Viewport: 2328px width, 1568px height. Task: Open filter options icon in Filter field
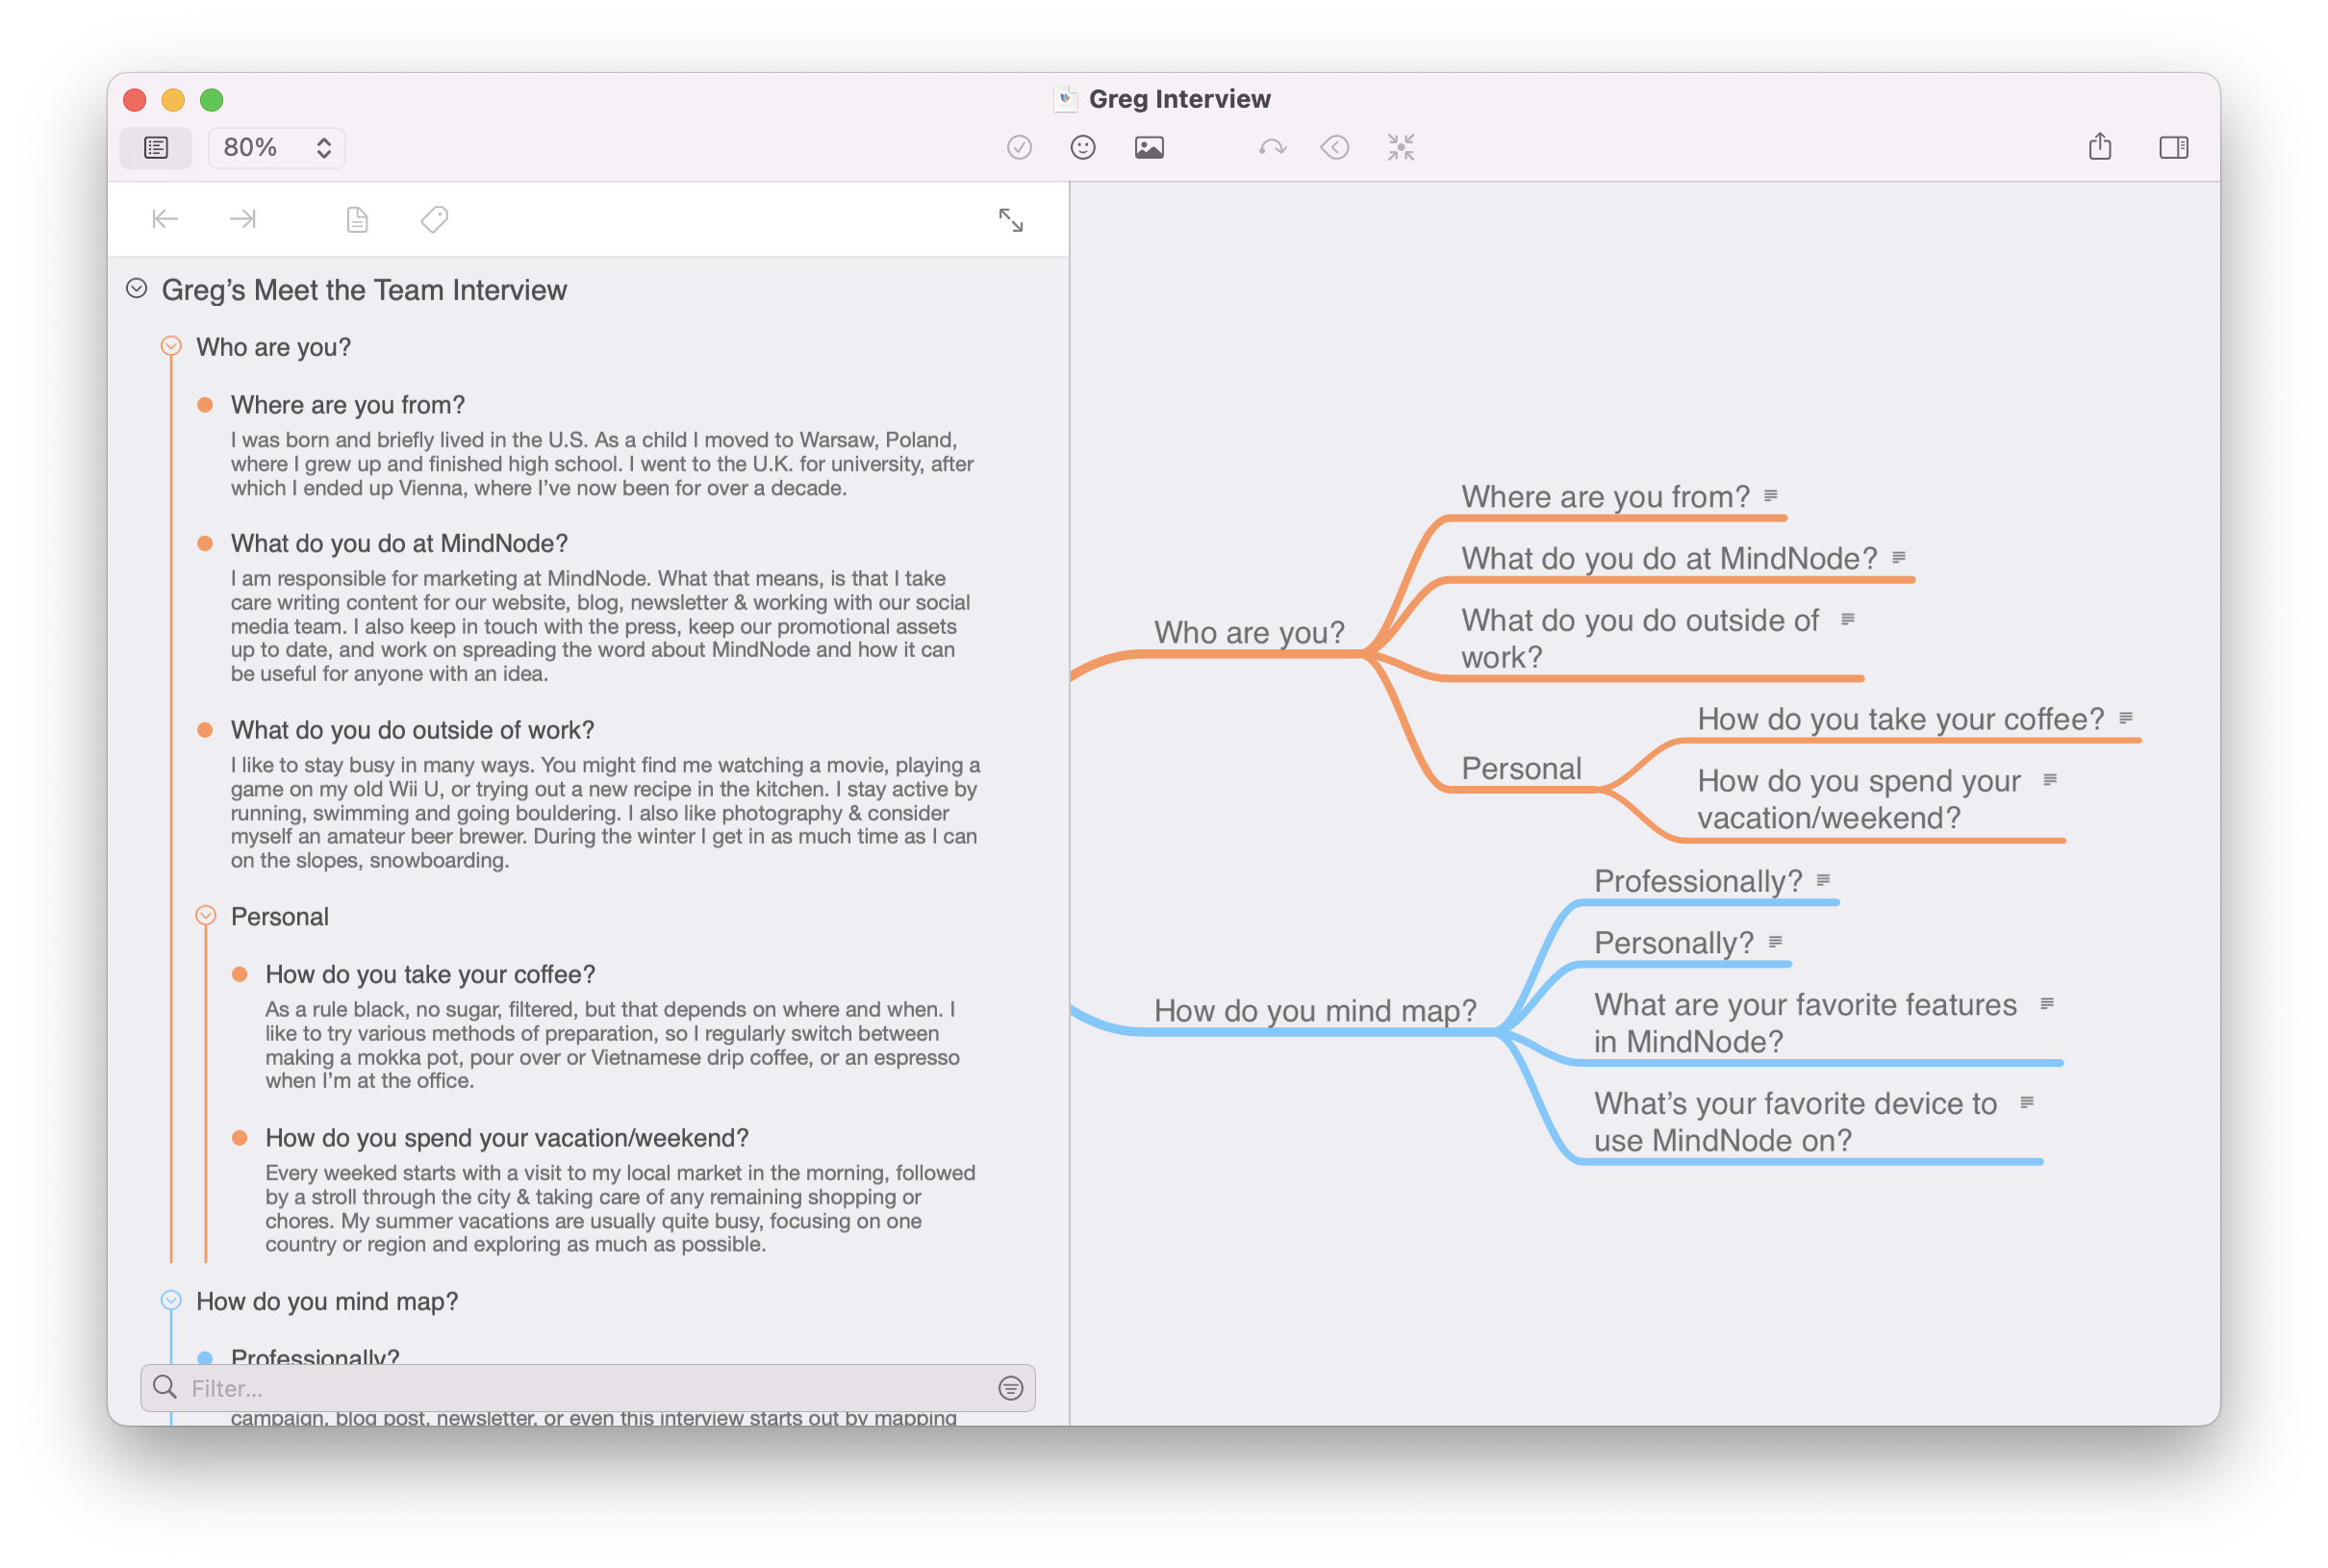(1011, 1388)
